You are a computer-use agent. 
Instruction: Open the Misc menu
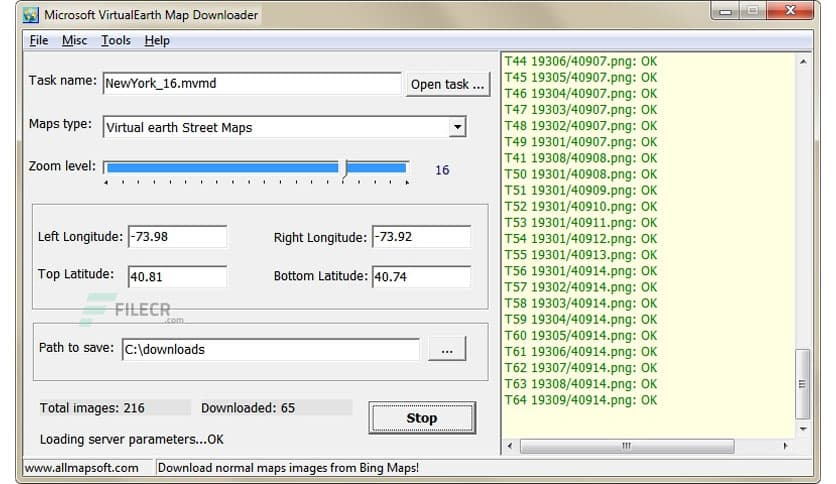[74, 41]
